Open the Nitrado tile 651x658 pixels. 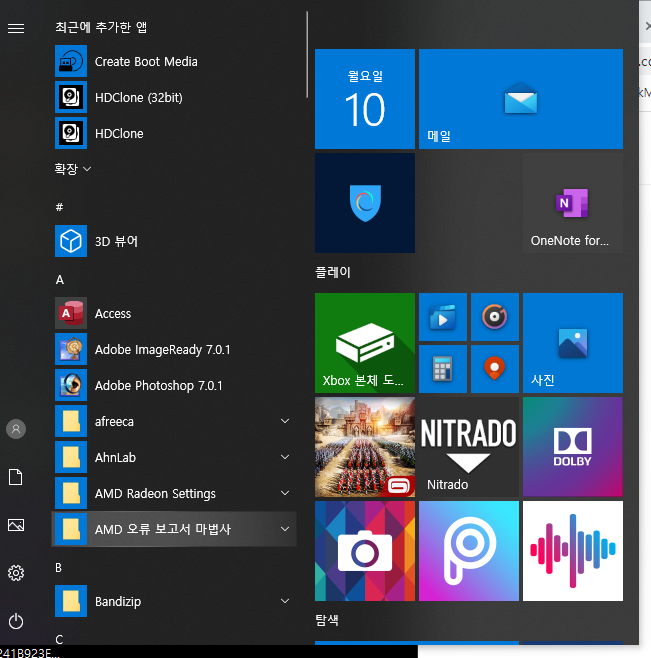click(469, 447)
